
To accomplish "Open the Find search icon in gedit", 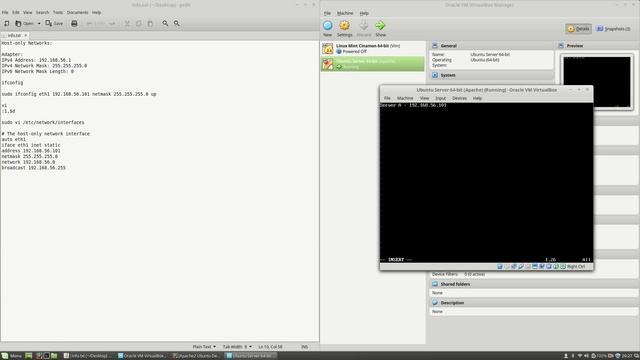I will click(165, 24).
